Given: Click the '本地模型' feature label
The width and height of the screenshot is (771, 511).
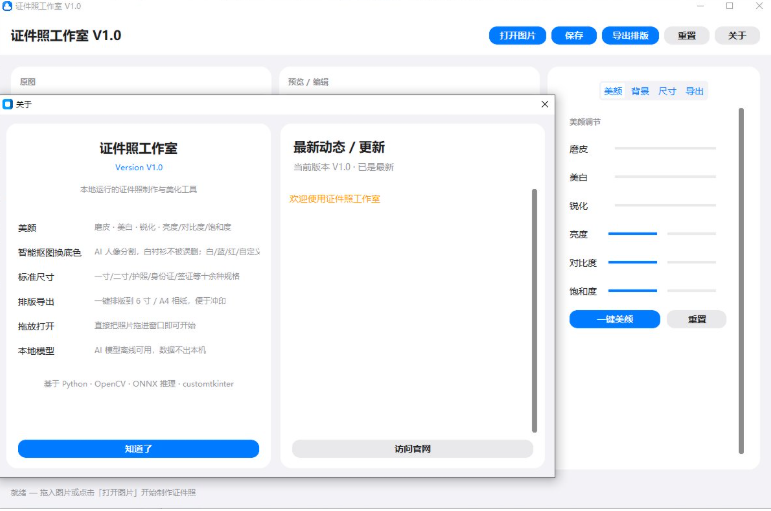Looking at the screenshot, I should (x=36, y=351).
